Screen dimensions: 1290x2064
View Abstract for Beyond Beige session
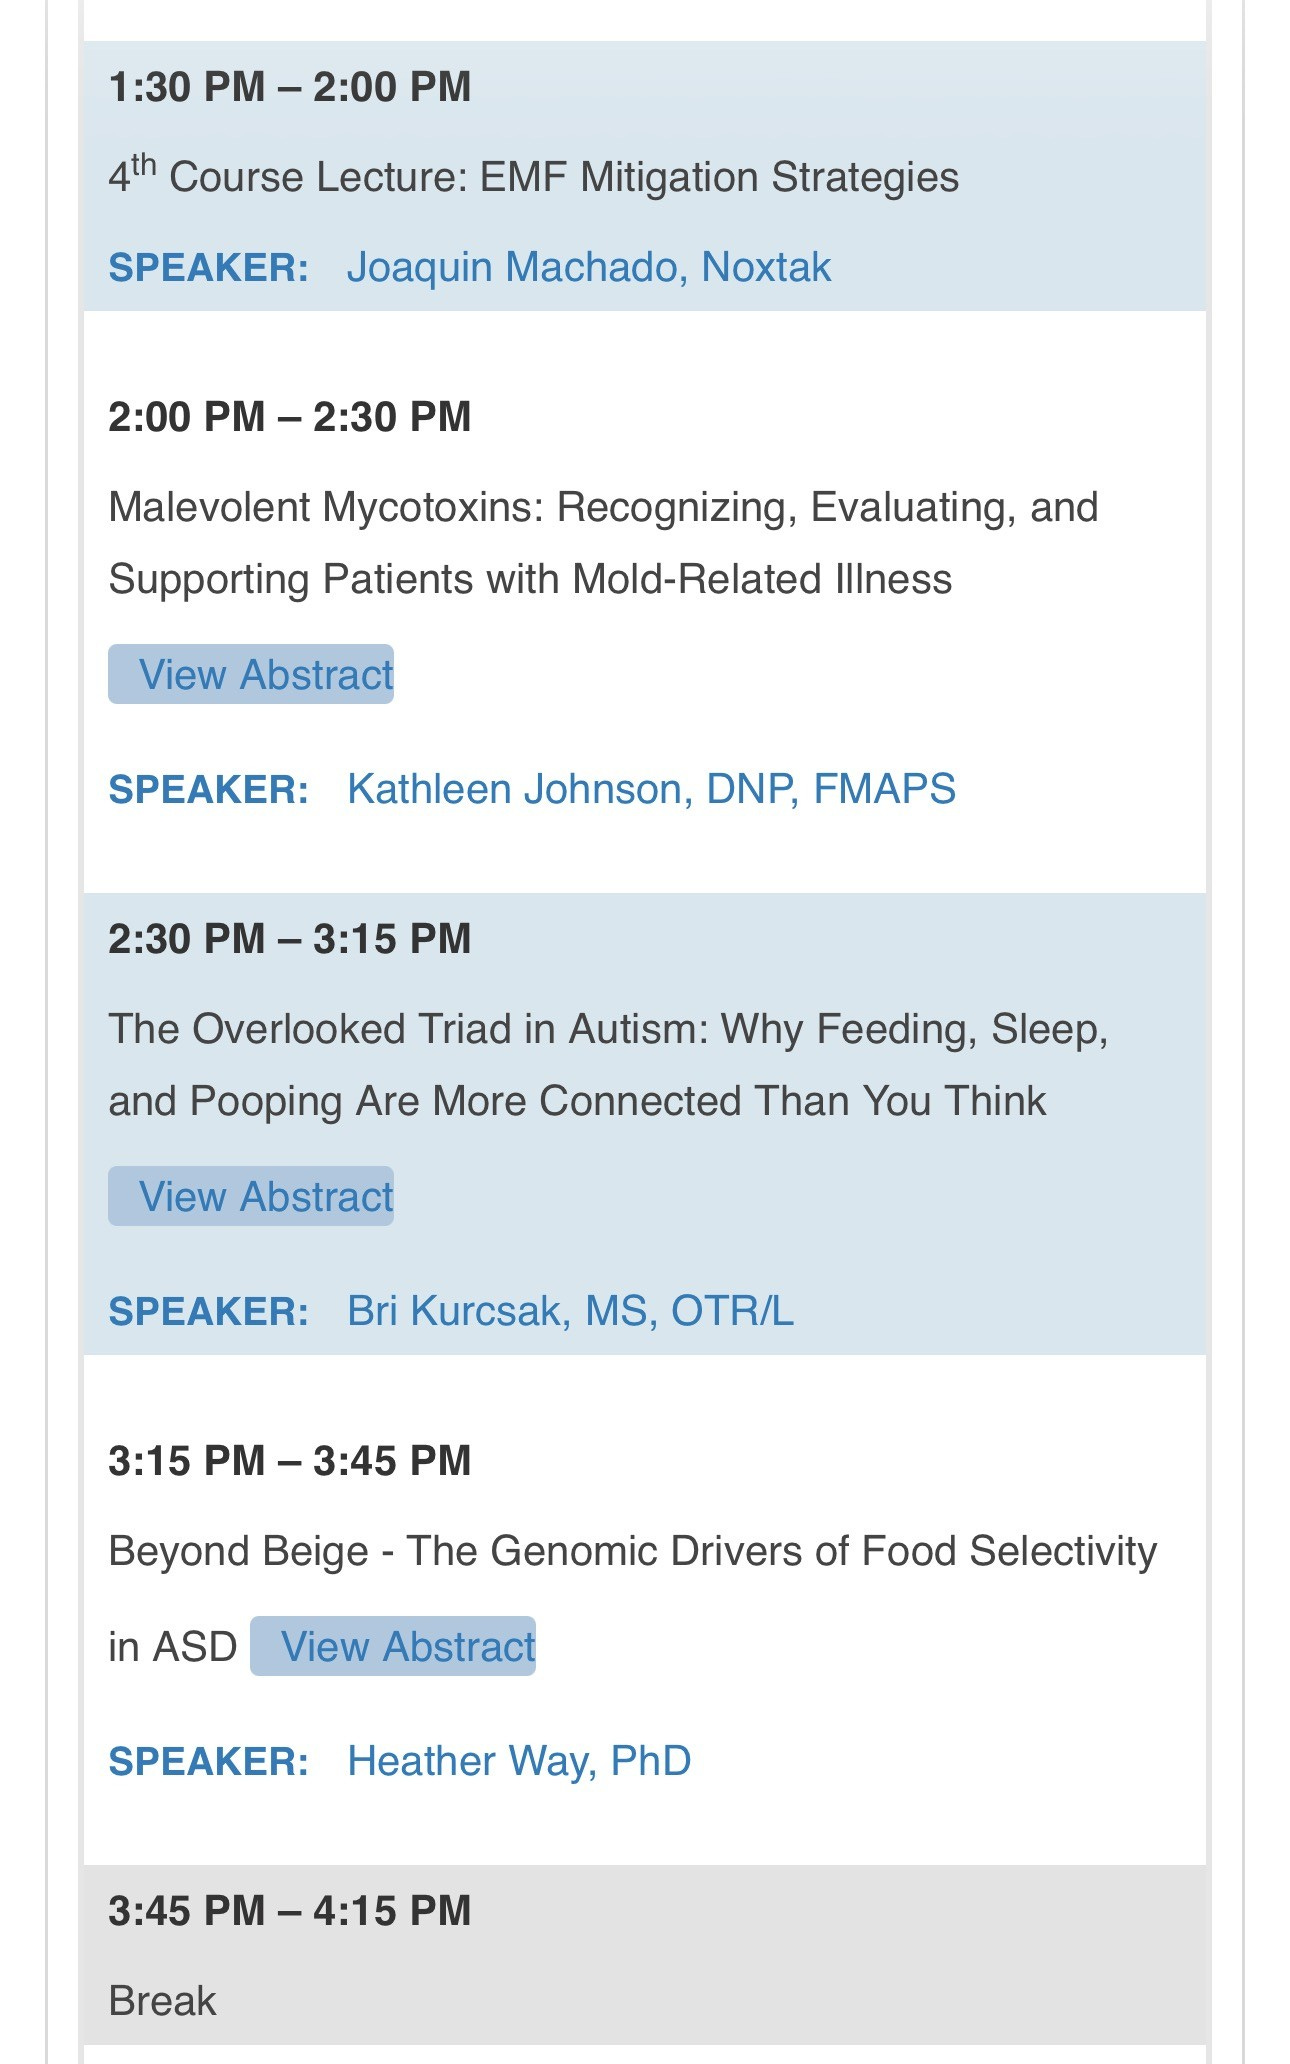[393, 1646]
